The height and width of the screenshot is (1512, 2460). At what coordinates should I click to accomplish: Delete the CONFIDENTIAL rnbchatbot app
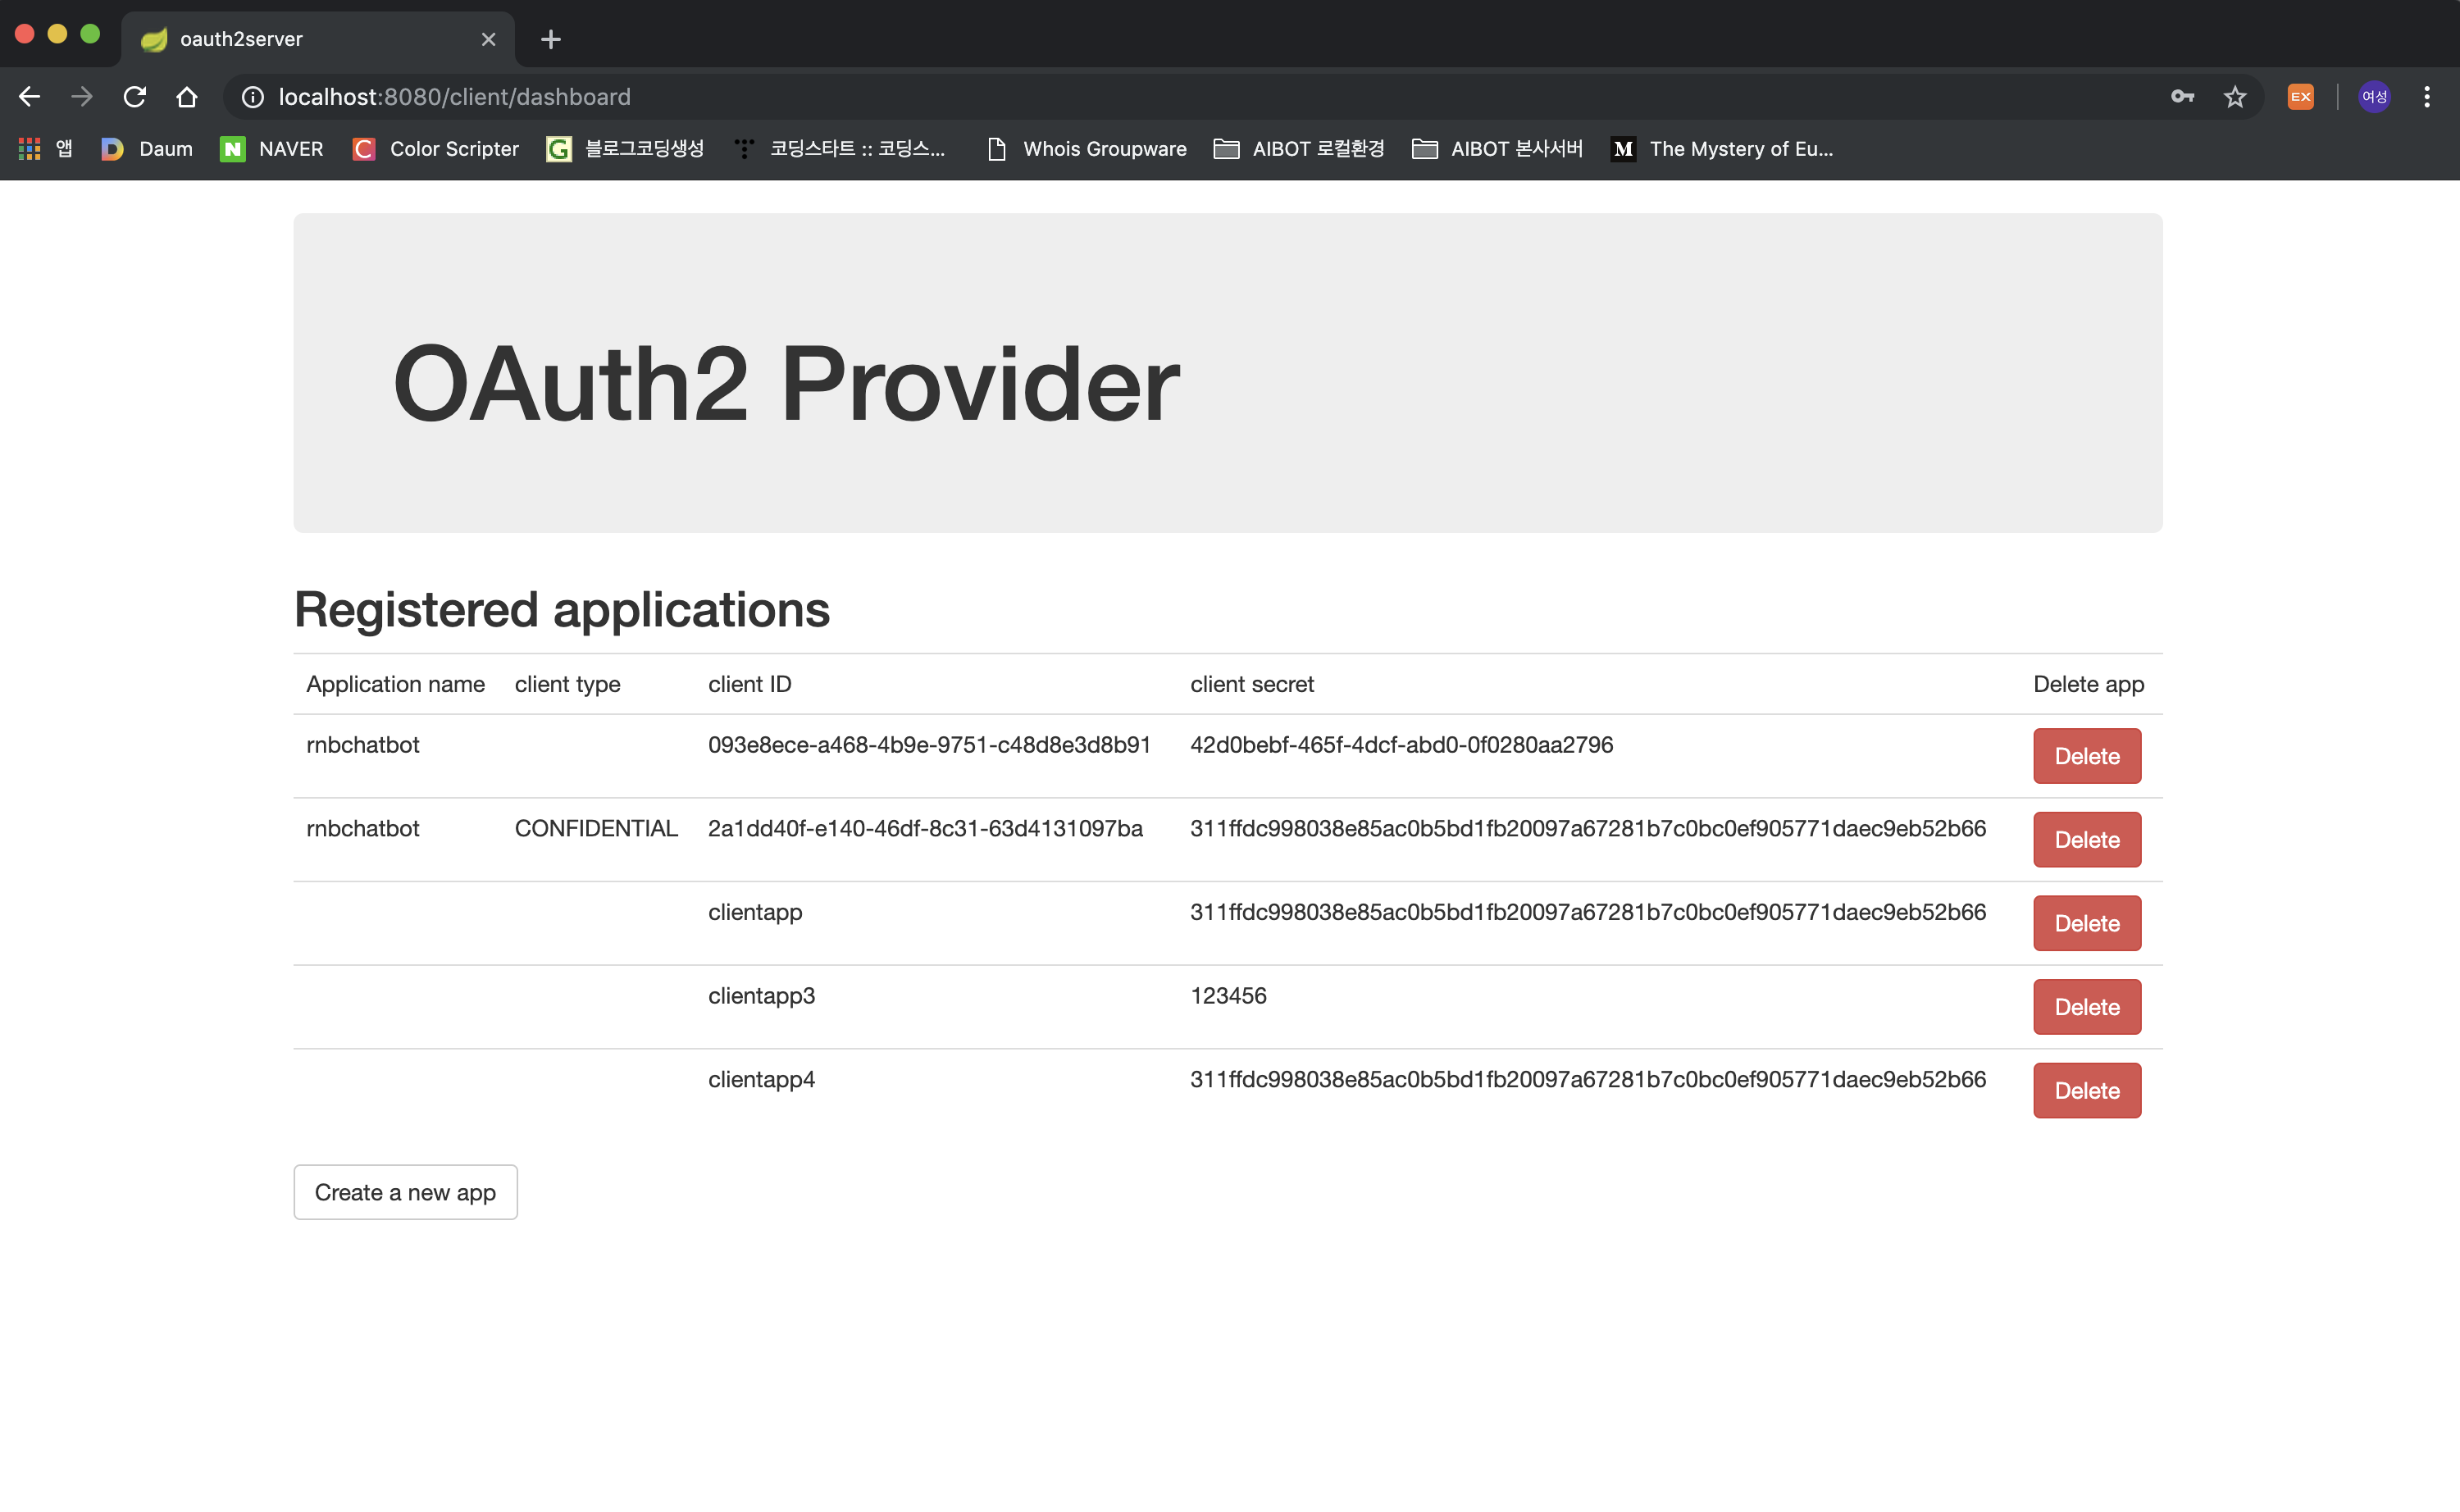(x=2086, y=840)
